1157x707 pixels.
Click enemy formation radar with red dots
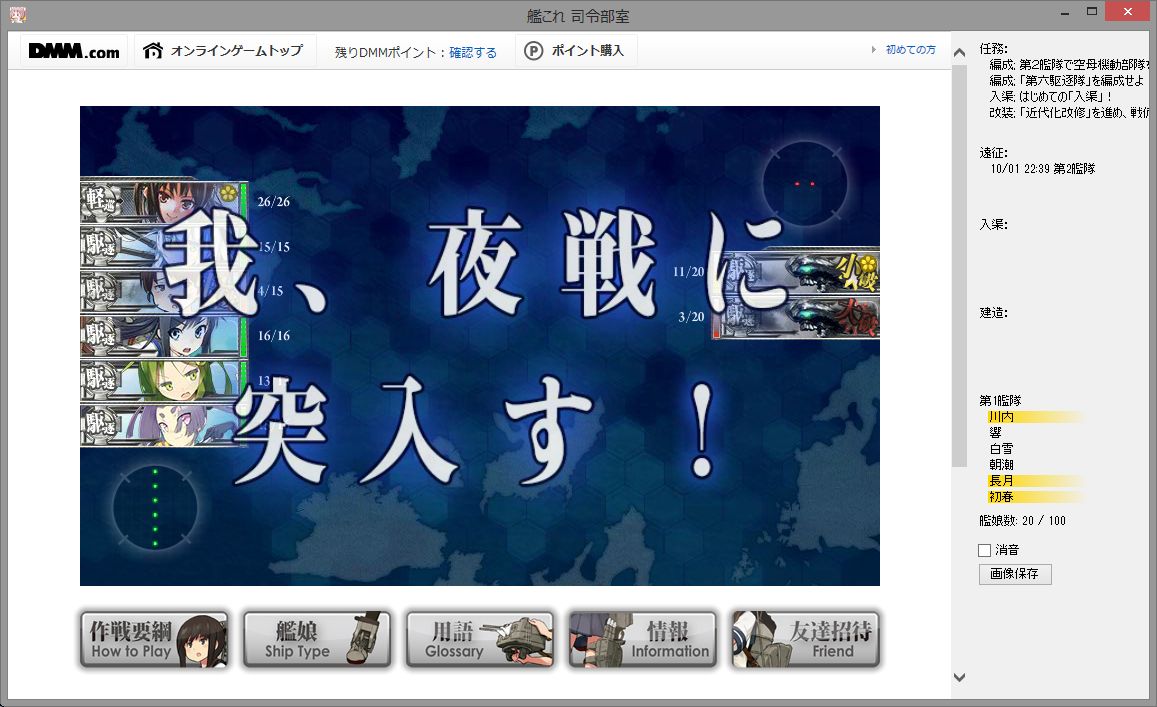tap(804, 184)
